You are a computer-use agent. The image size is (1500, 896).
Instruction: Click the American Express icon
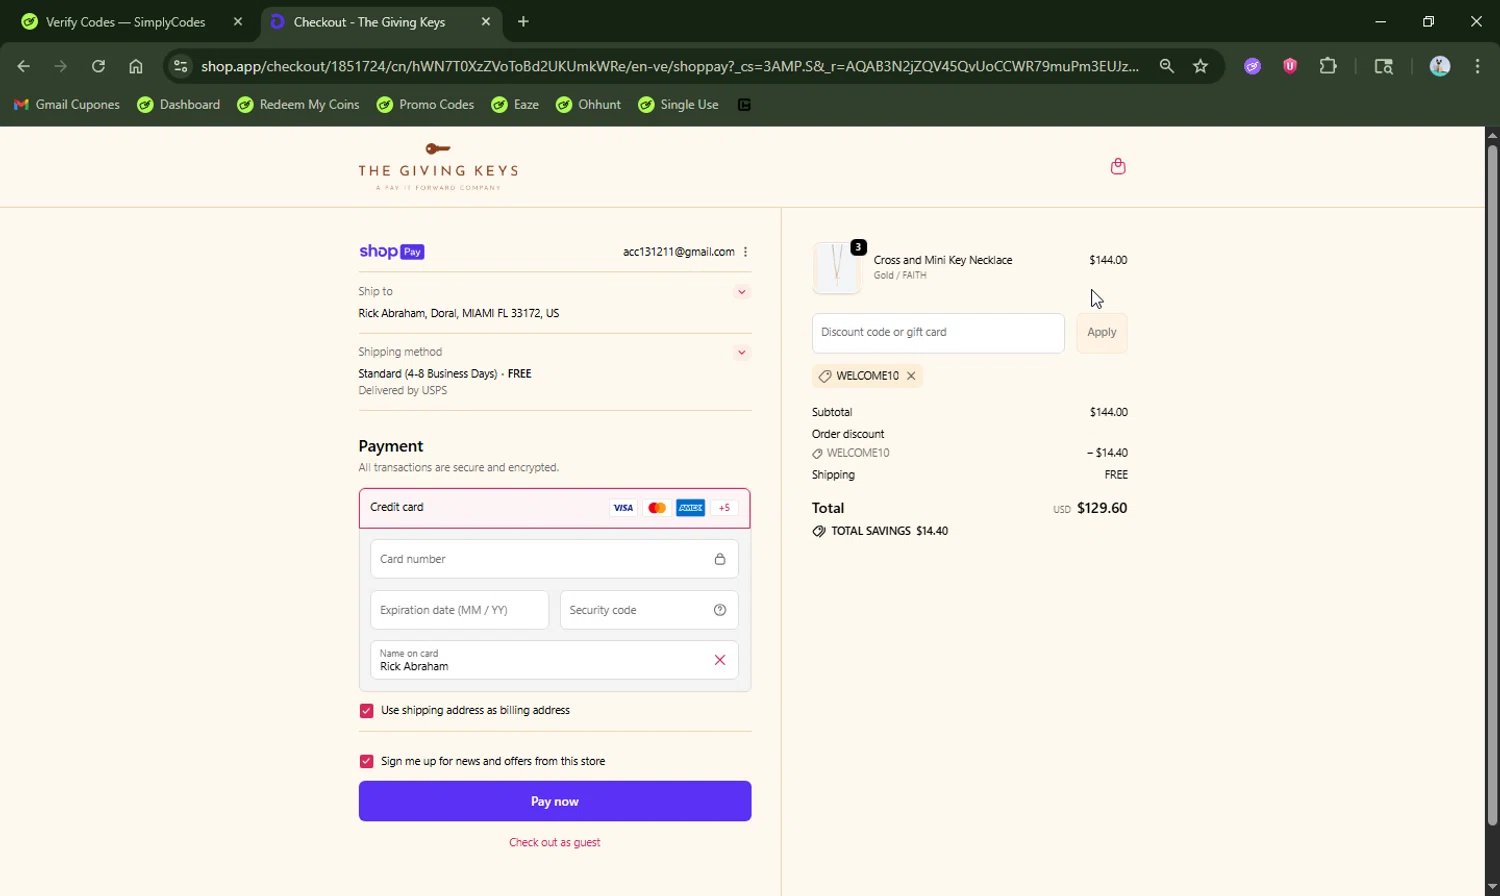pos(691,508)
